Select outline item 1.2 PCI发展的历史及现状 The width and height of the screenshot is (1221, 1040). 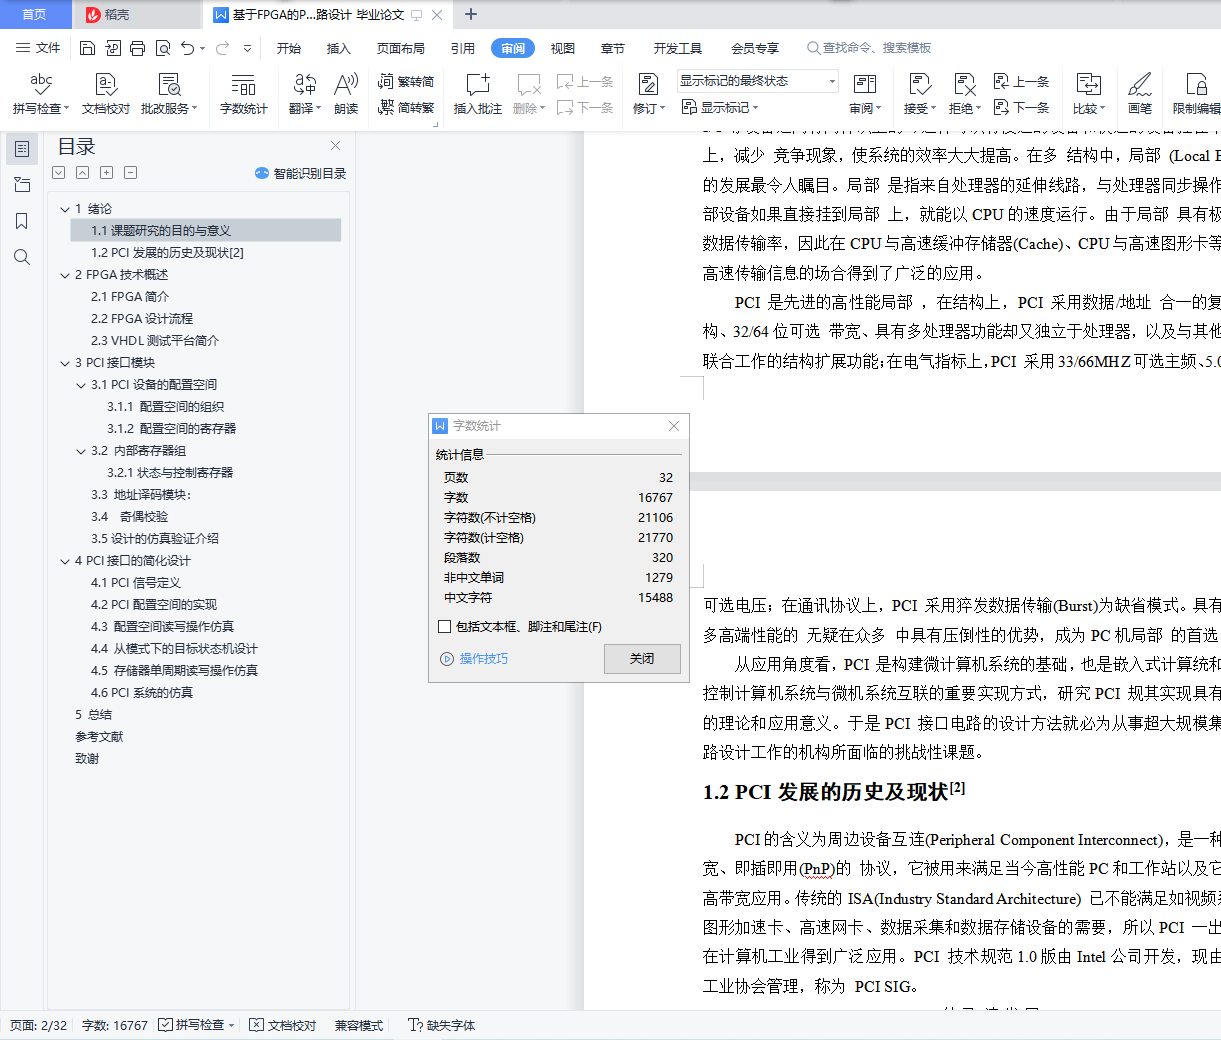click(167, 253)
